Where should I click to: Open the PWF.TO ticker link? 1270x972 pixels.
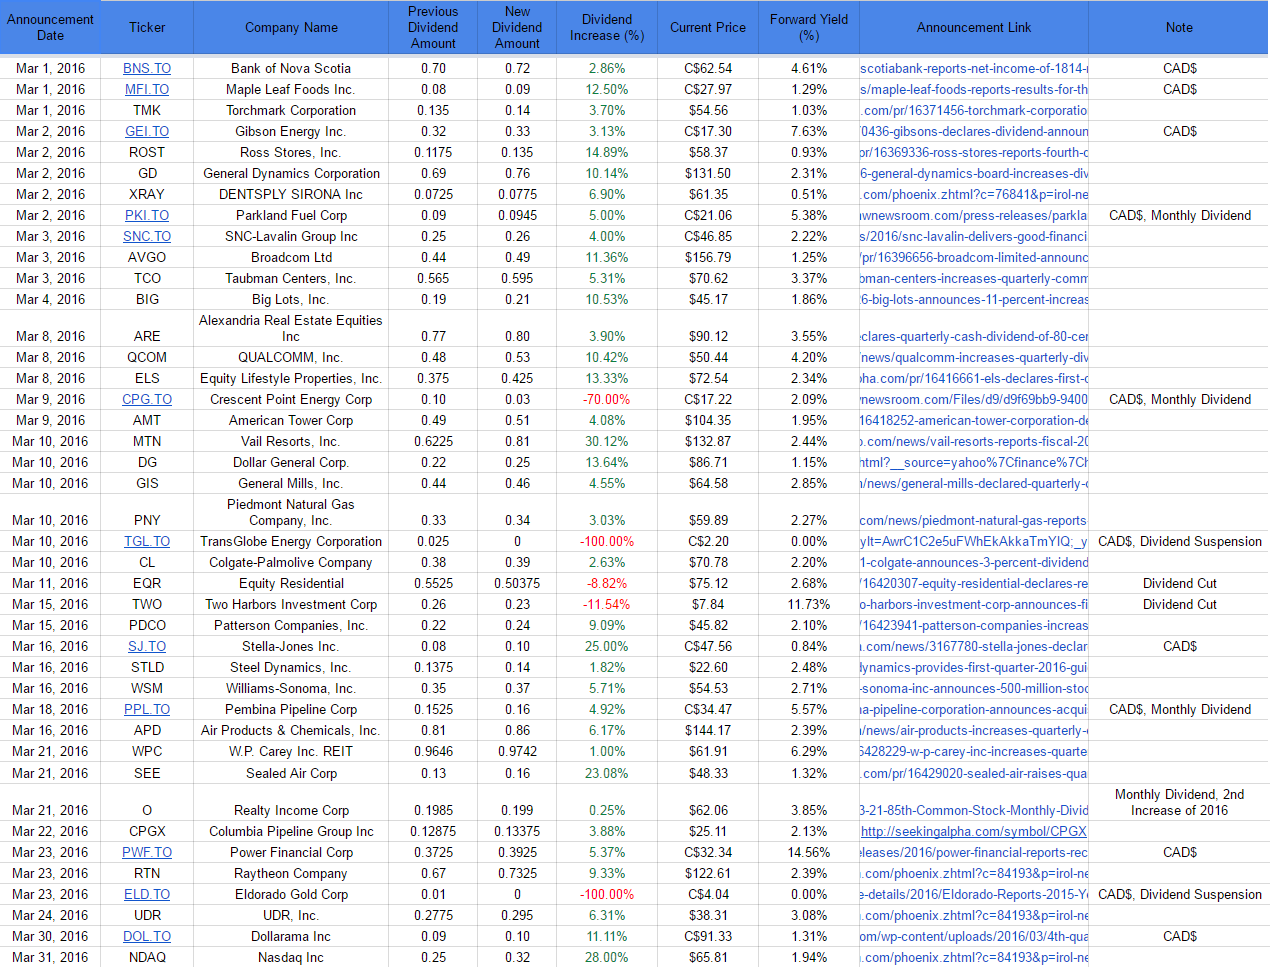(147, 852)
